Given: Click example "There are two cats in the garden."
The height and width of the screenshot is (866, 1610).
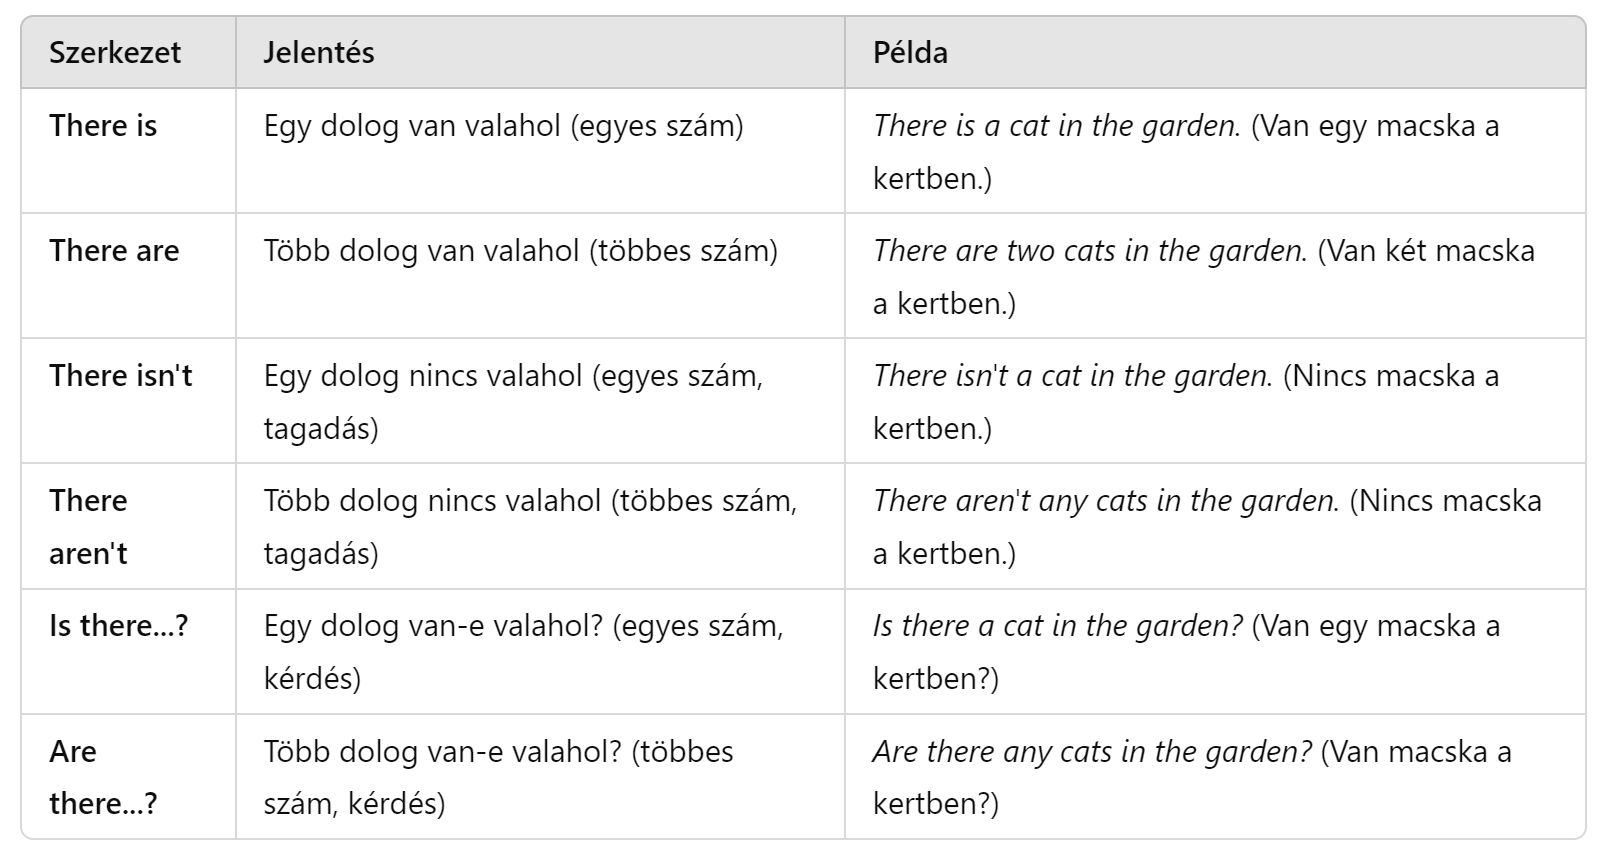Looking at the screenshot, I should click(1090, 251).
